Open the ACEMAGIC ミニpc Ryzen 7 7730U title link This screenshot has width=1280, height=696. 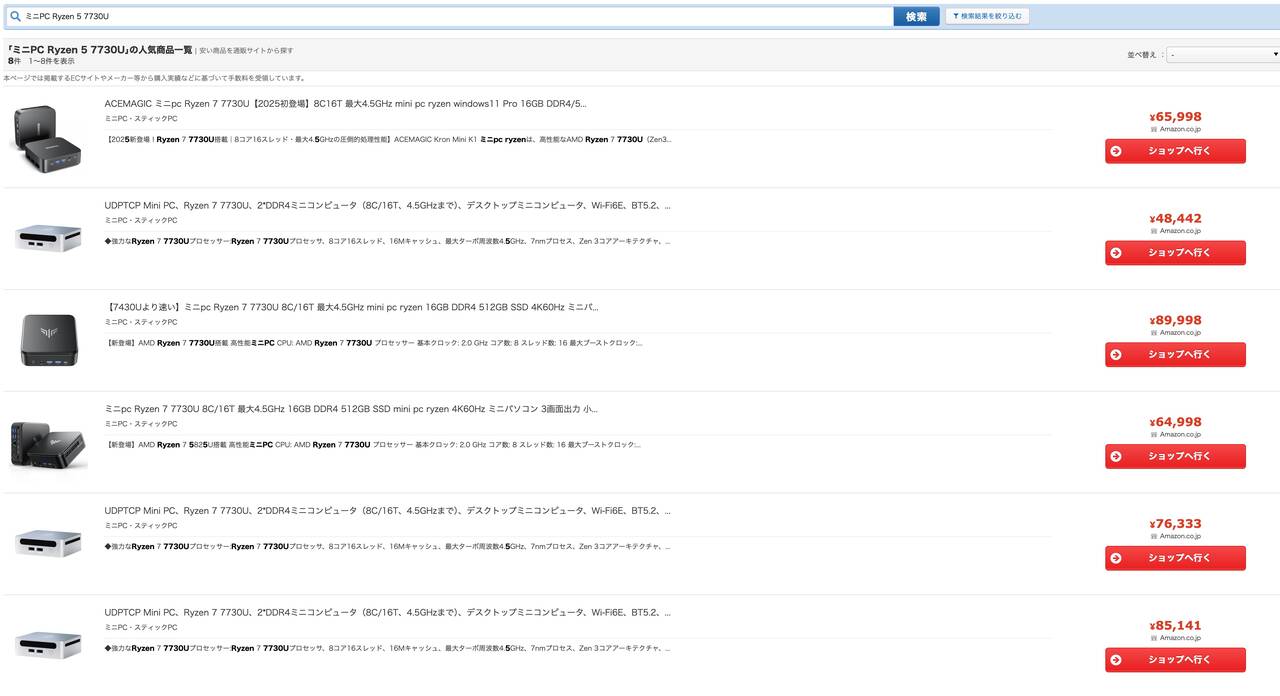point(345,103)
